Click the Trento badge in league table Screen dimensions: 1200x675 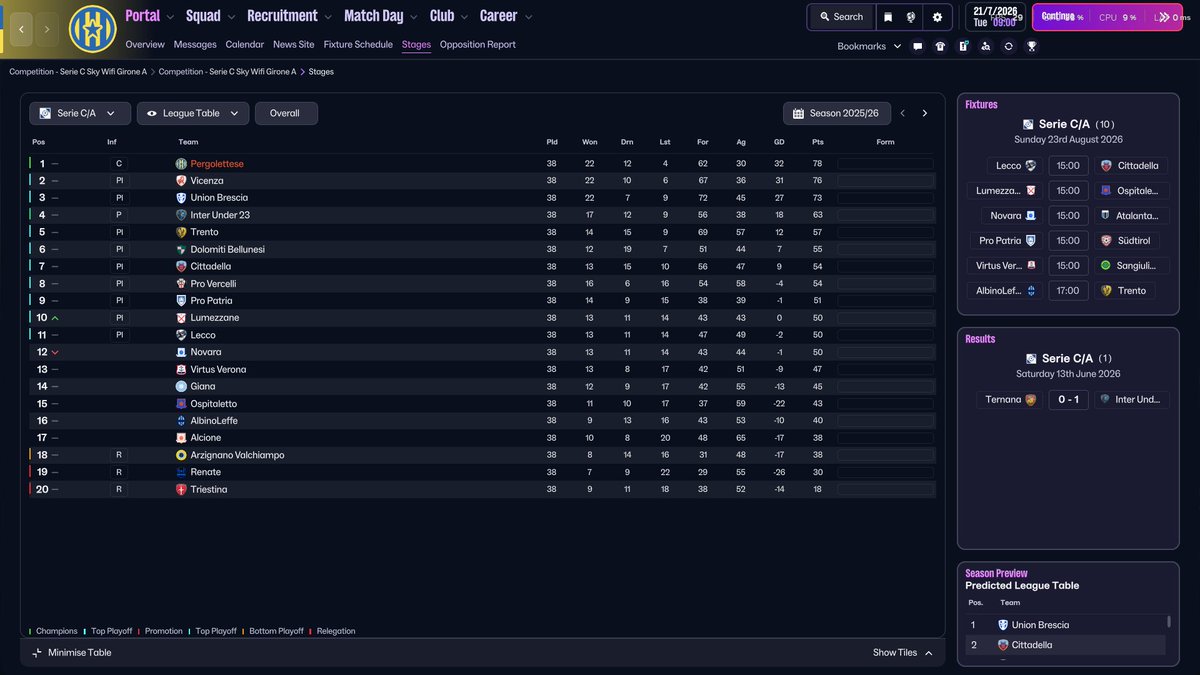coord(181,232)
